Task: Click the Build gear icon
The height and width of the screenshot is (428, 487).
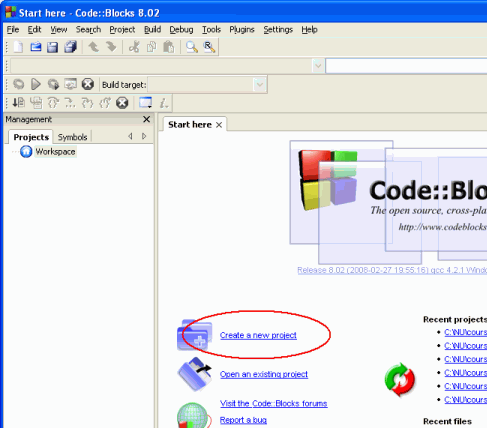Action: [19, 84]
